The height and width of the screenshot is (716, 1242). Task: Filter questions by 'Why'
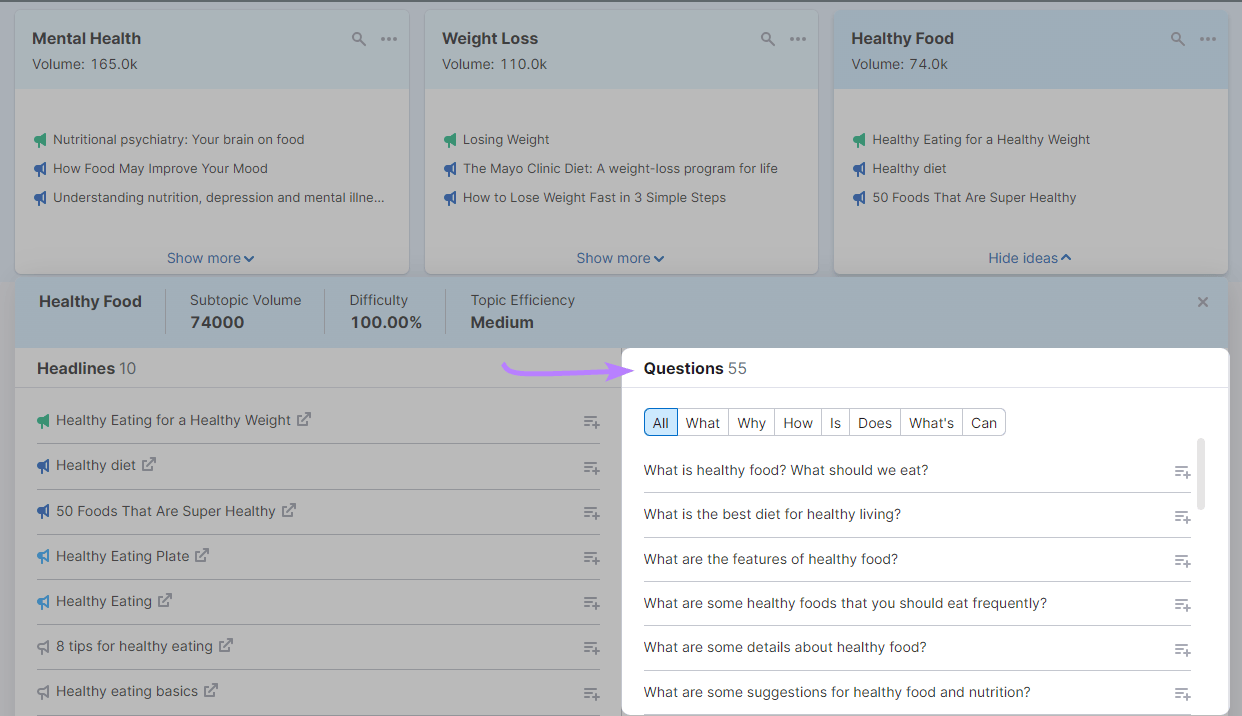click(751, 422)
